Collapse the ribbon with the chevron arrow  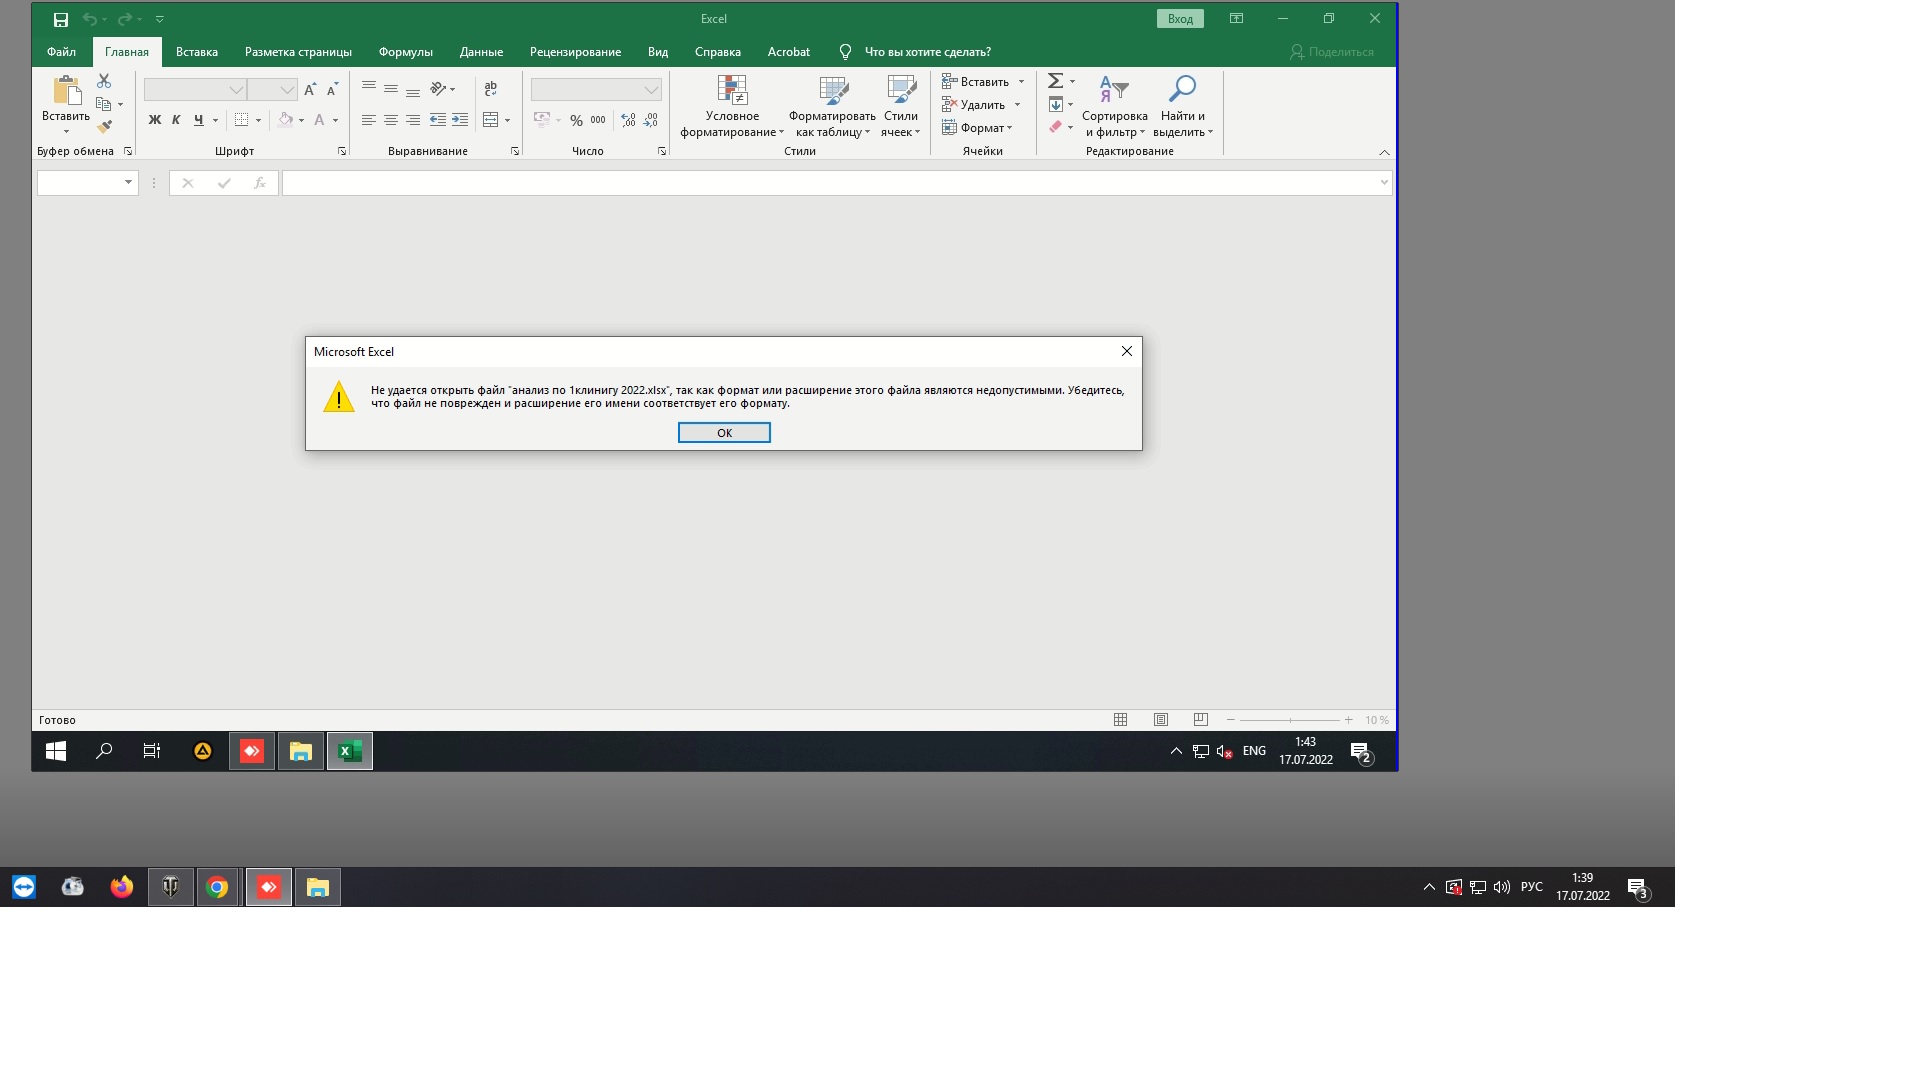[x=1384, y=152]
